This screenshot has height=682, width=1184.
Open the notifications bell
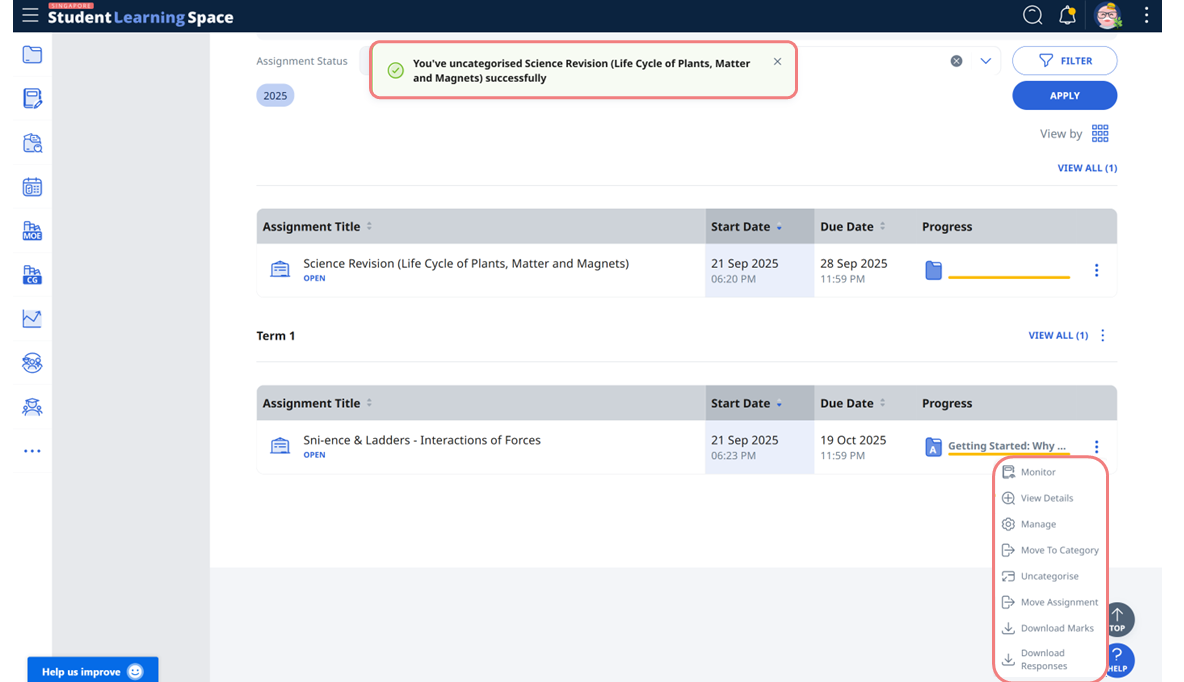click(1066, 15)
